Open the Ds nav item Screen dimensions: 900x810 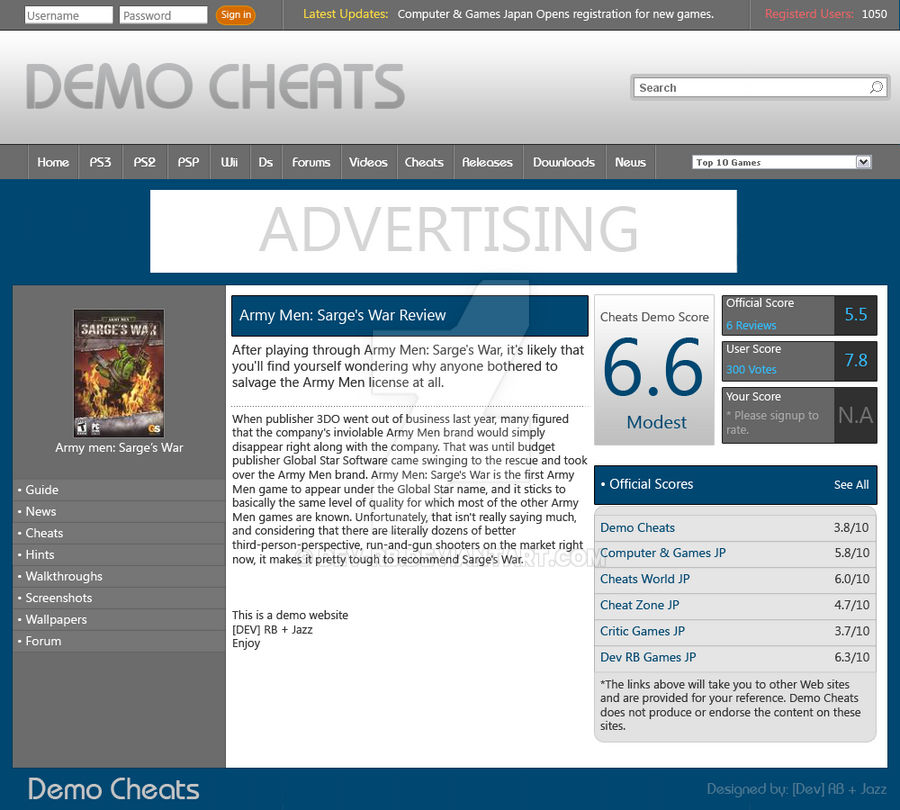[x=265, y=162]
